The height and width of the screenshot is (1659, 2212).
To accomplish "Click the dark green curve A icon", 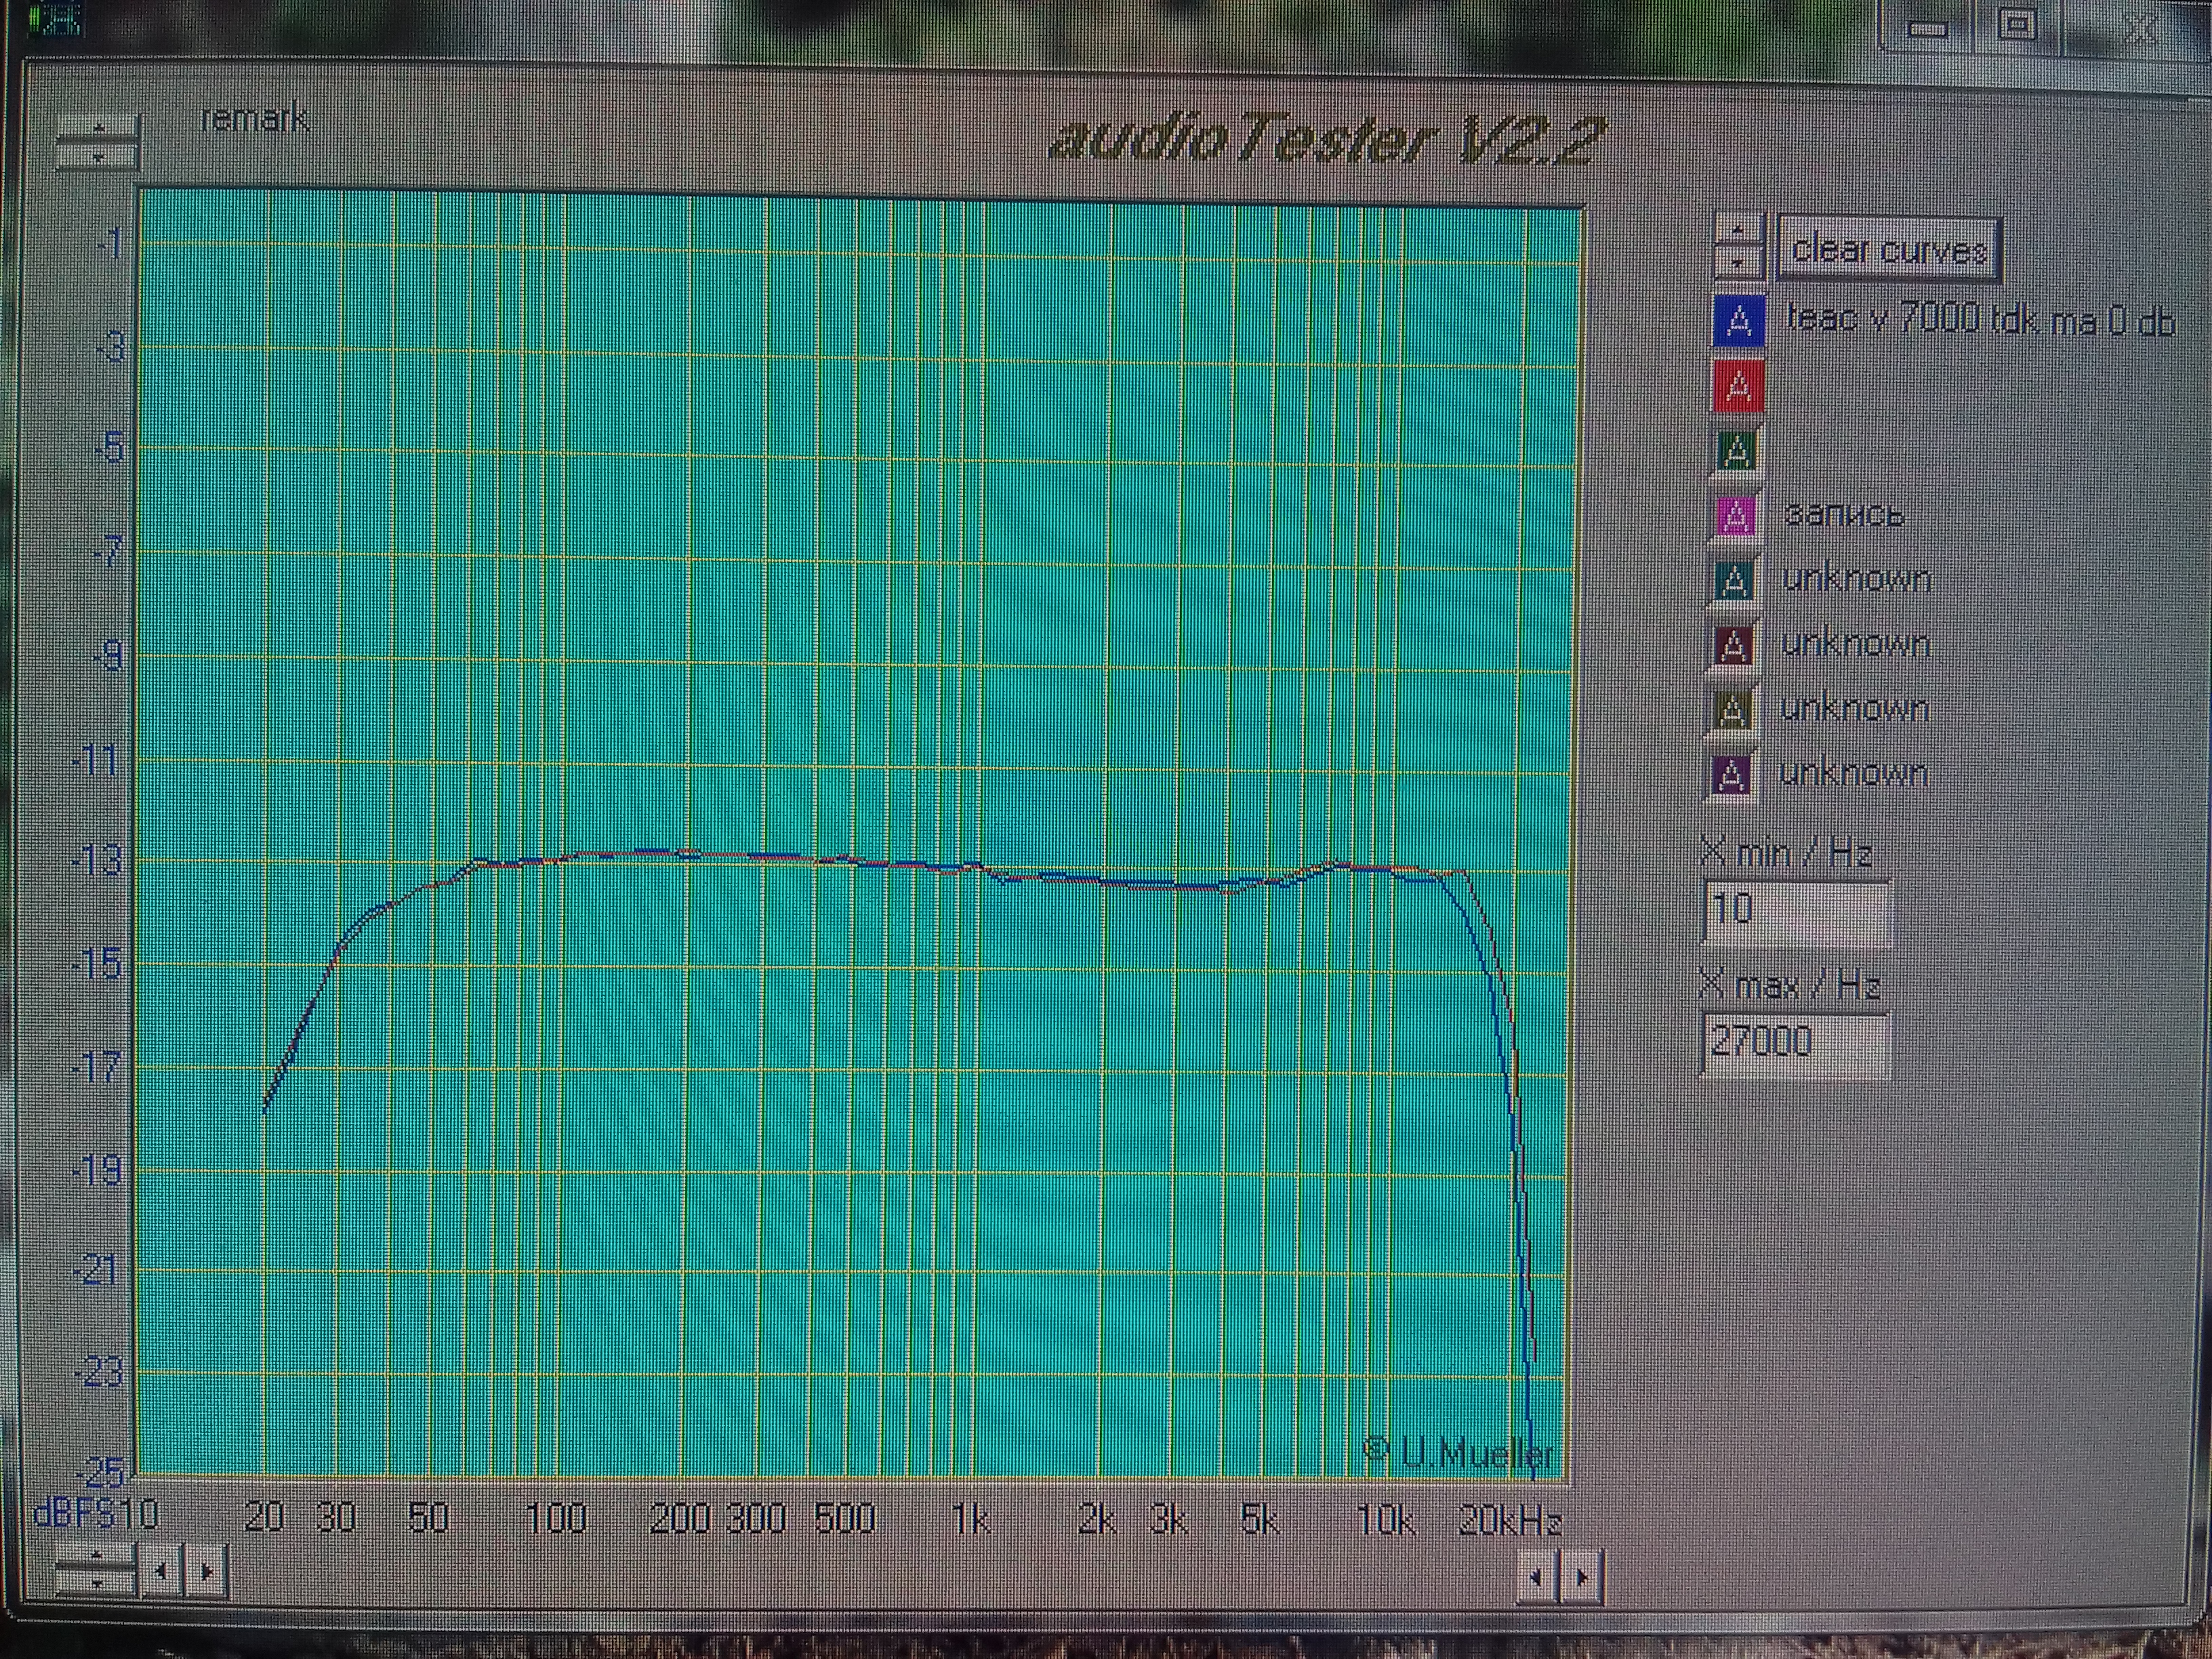I will [1737, 451].
